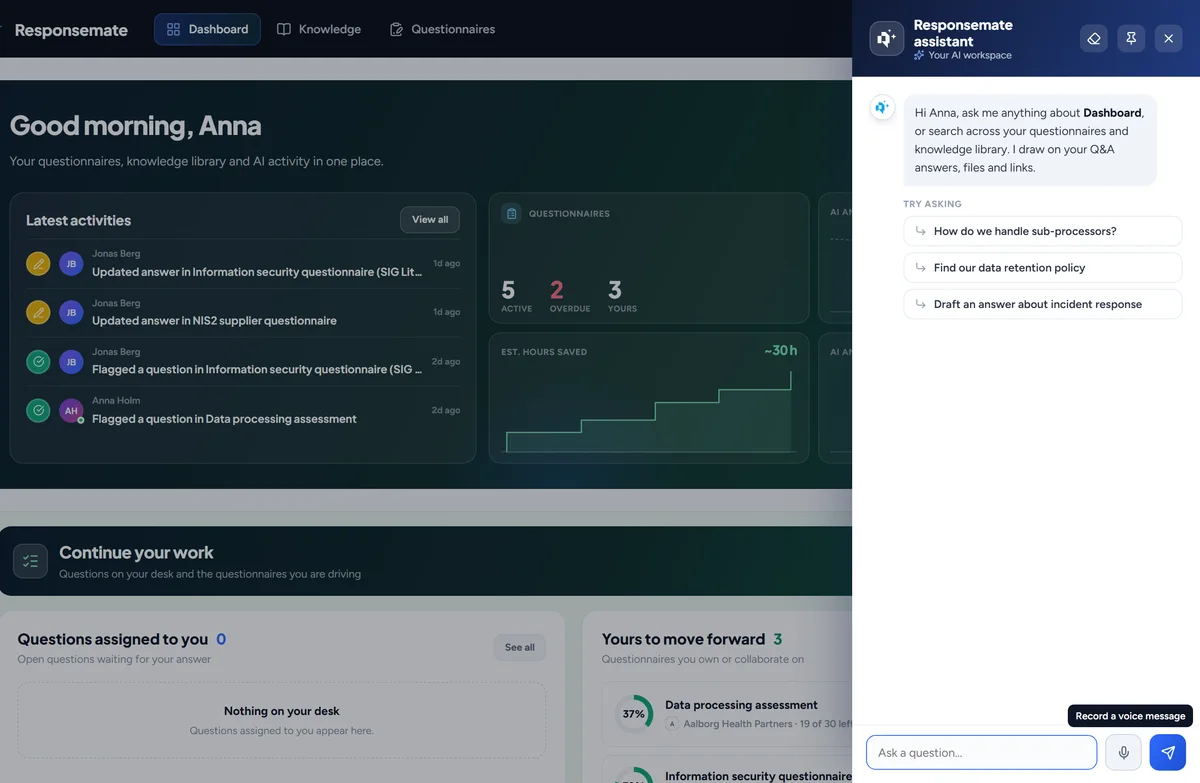Open the Information security questionnaire card
1200x783 pixels.
pyautogui.click(x=758, y=776)
